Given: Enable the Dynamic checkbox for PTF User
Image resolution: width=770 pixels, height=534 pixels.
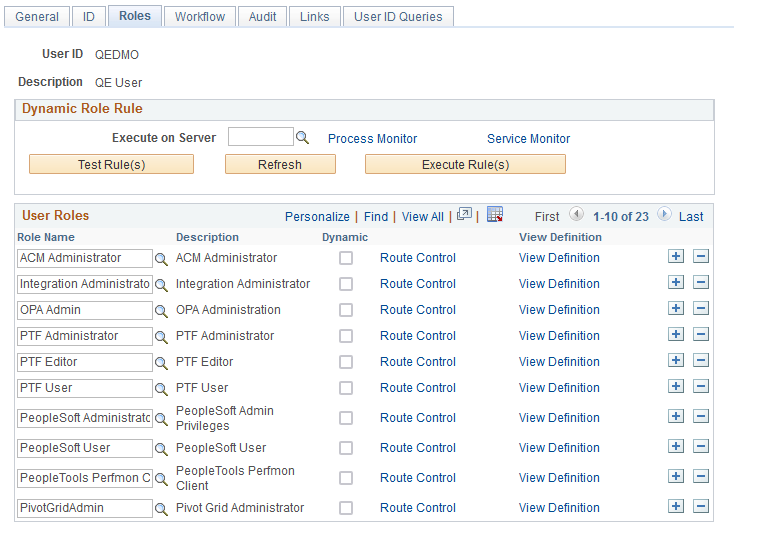Looking at the screenshot, I should pos(346,388).
